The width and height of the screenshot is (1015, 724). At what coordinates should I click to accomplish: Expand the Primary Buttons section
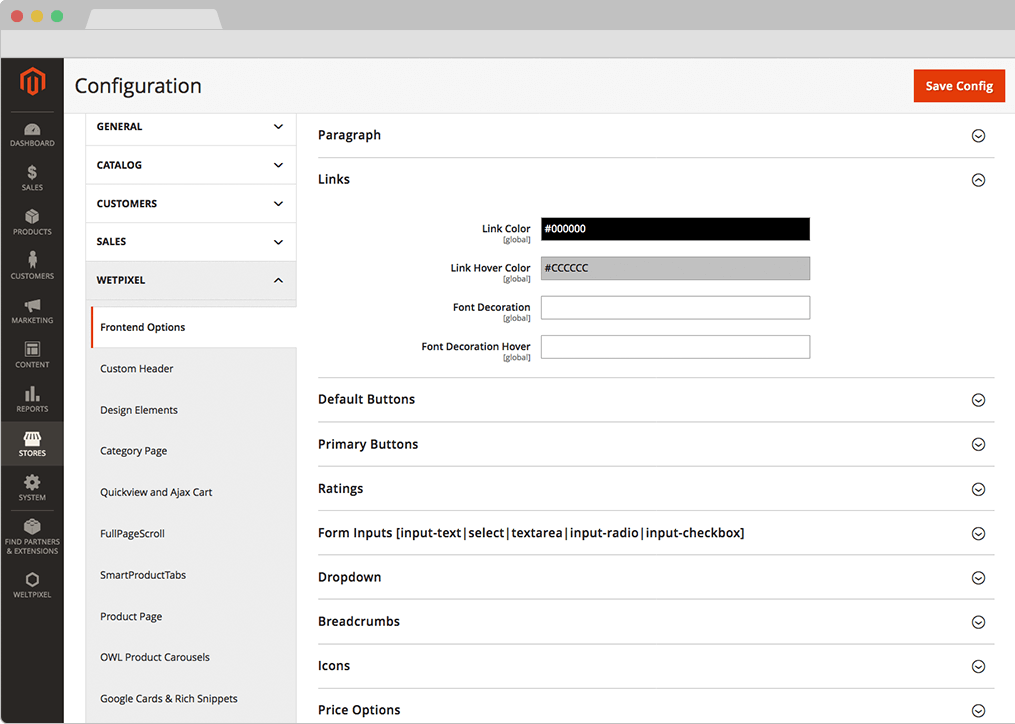pyautogui.click(x=978, y=444)
